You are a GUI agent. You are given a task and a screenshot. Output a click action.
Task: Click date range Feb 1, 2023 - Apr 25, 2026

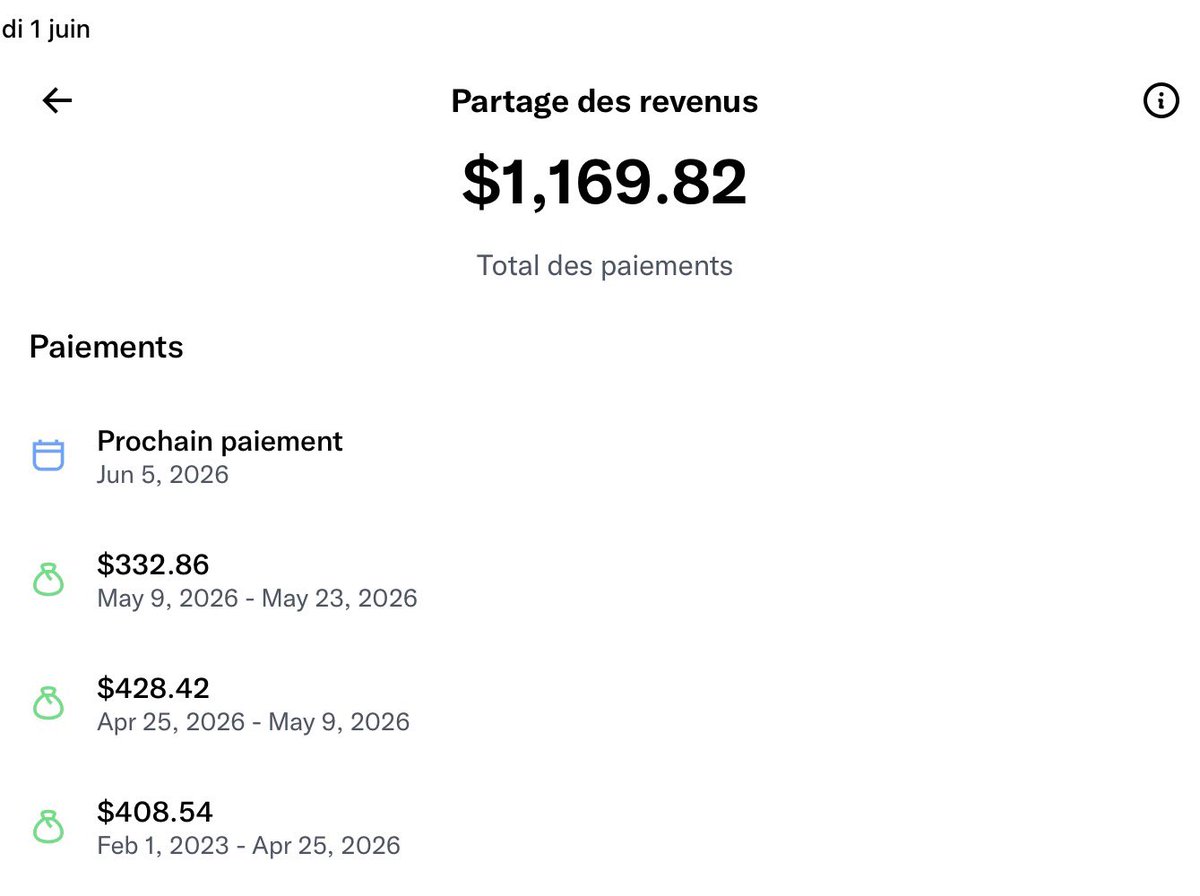(x=249, y=846)
